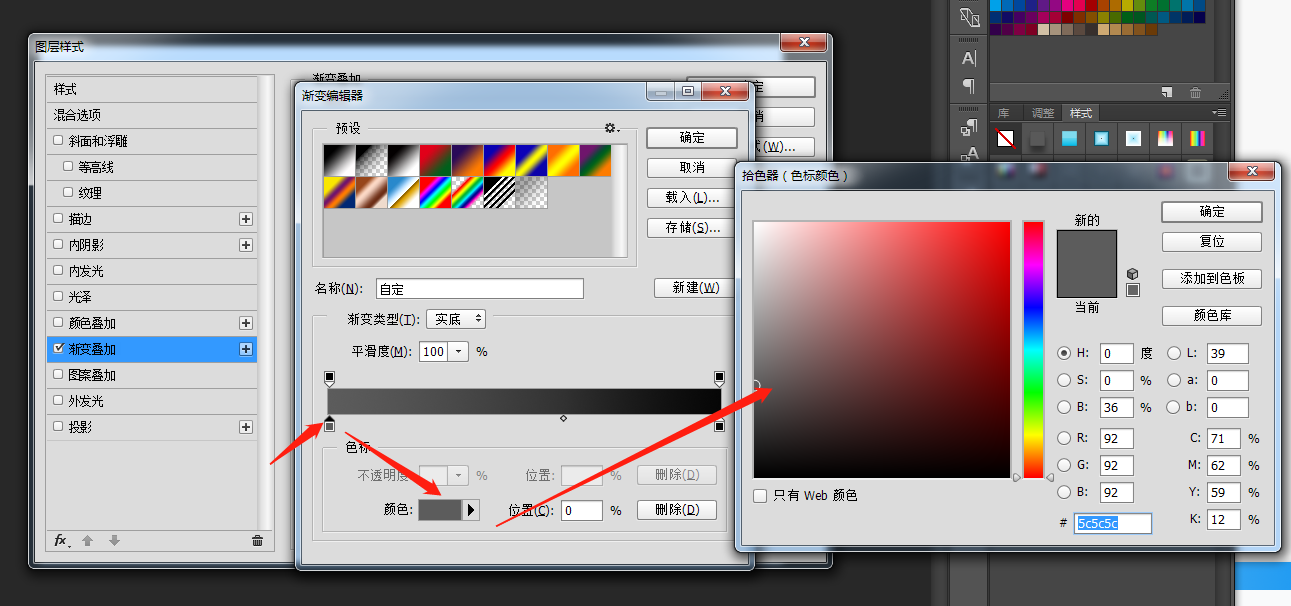This screenshot has height=606, width=1291.
Task: Apply the default no-style swatch
Action: pos(1005,139)
